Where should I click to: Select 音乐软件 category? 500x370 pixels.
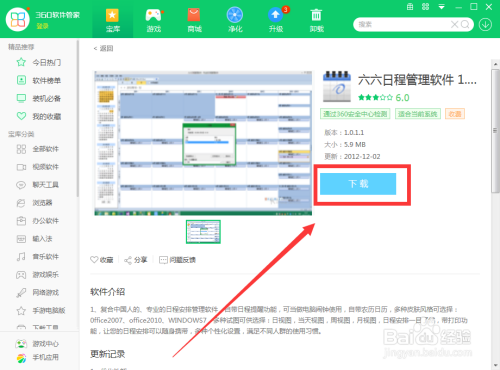pos(38,257)
